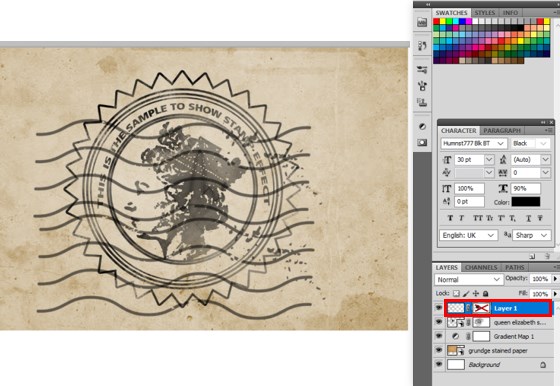
Task: Pick the cyan swatch in first row
Action: click(x=456, y=21)
